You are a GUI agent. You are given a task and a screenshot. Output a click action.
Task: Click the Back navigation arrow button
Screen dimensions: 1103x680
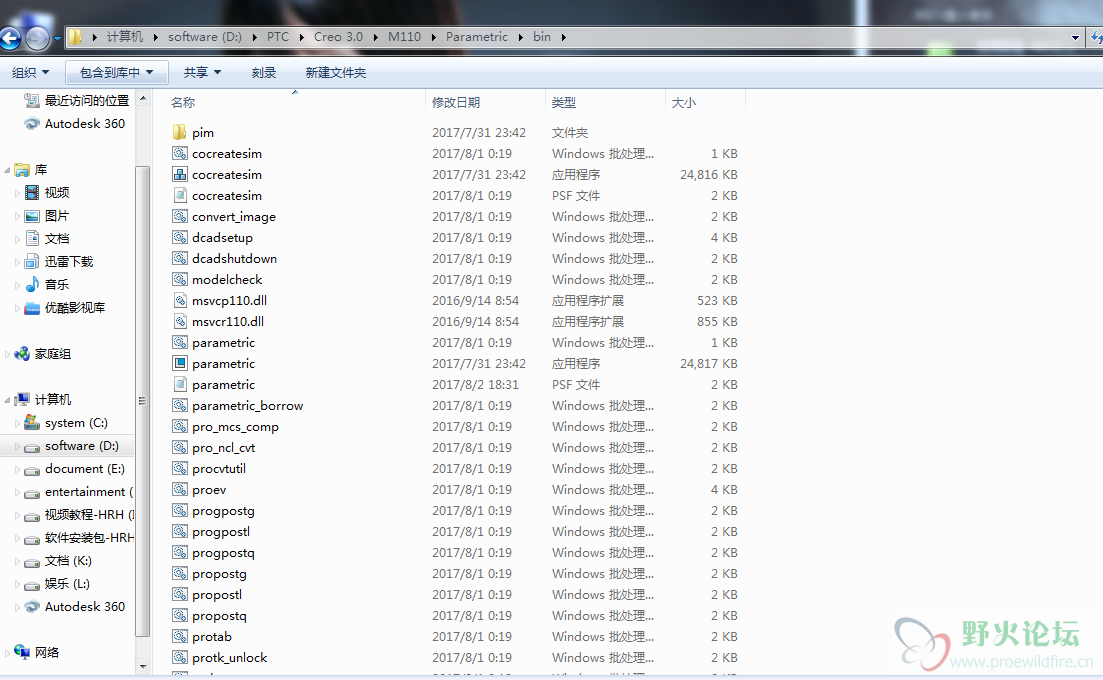(10, 39)
